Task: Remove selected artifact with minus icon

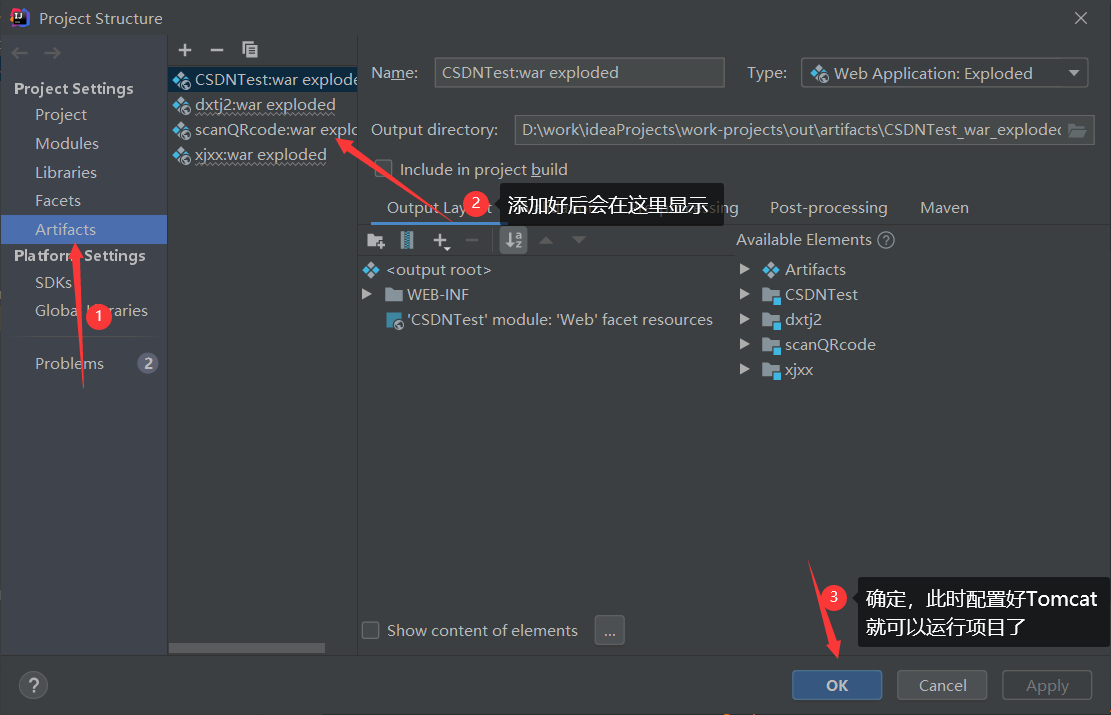Action: coord(217,50)
